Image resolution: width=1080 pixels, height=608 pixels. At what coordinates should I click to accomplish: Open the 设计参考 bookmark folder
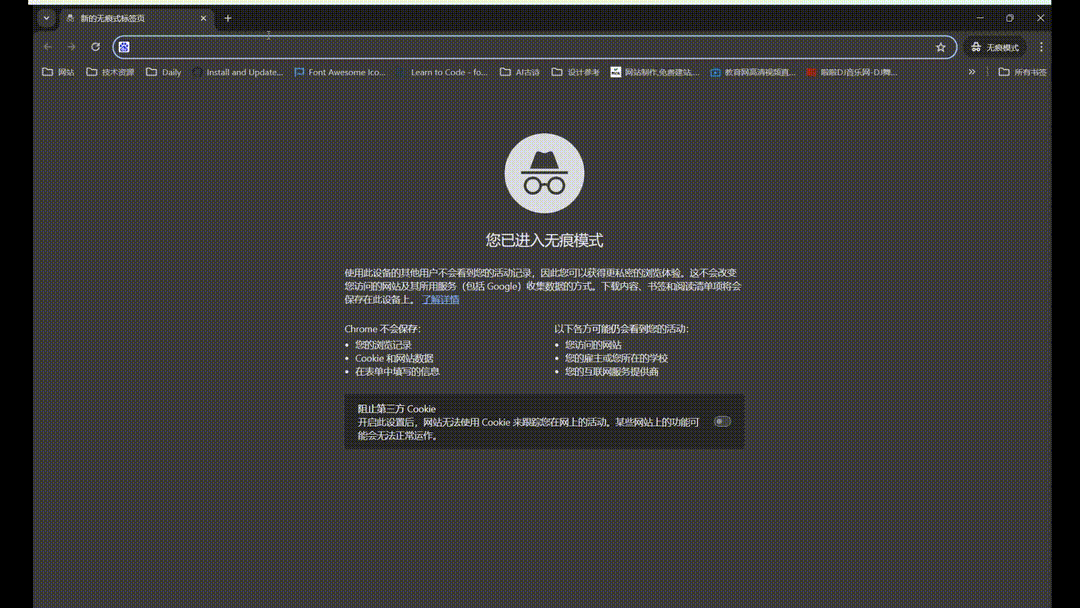pos(576,72)
